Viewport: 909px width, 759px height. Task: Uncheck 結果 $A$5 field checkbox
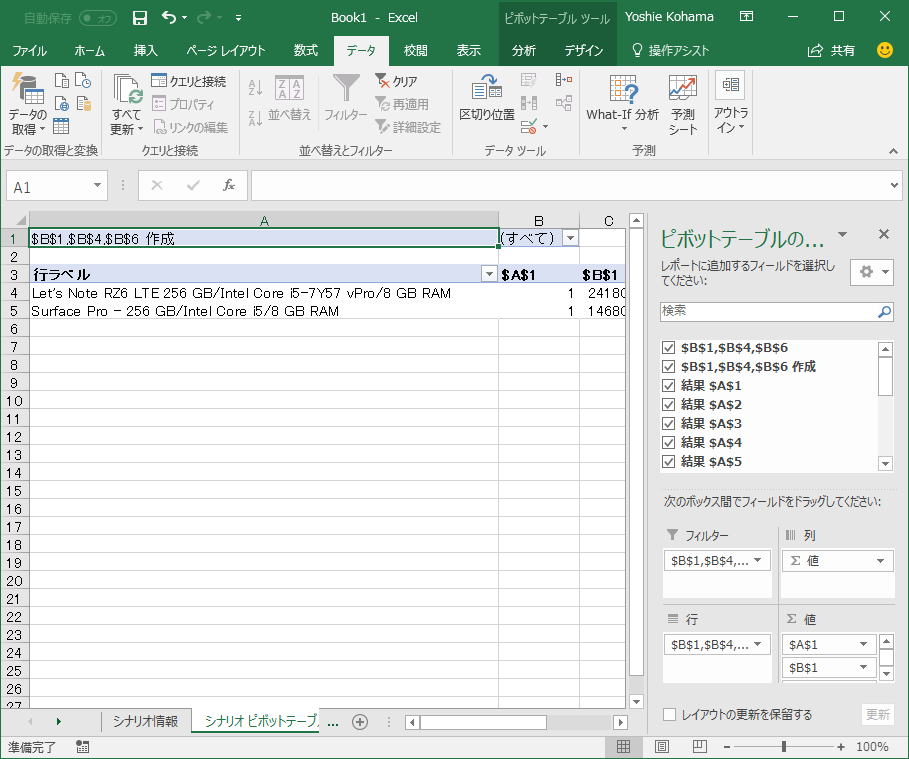coord(668,462)
